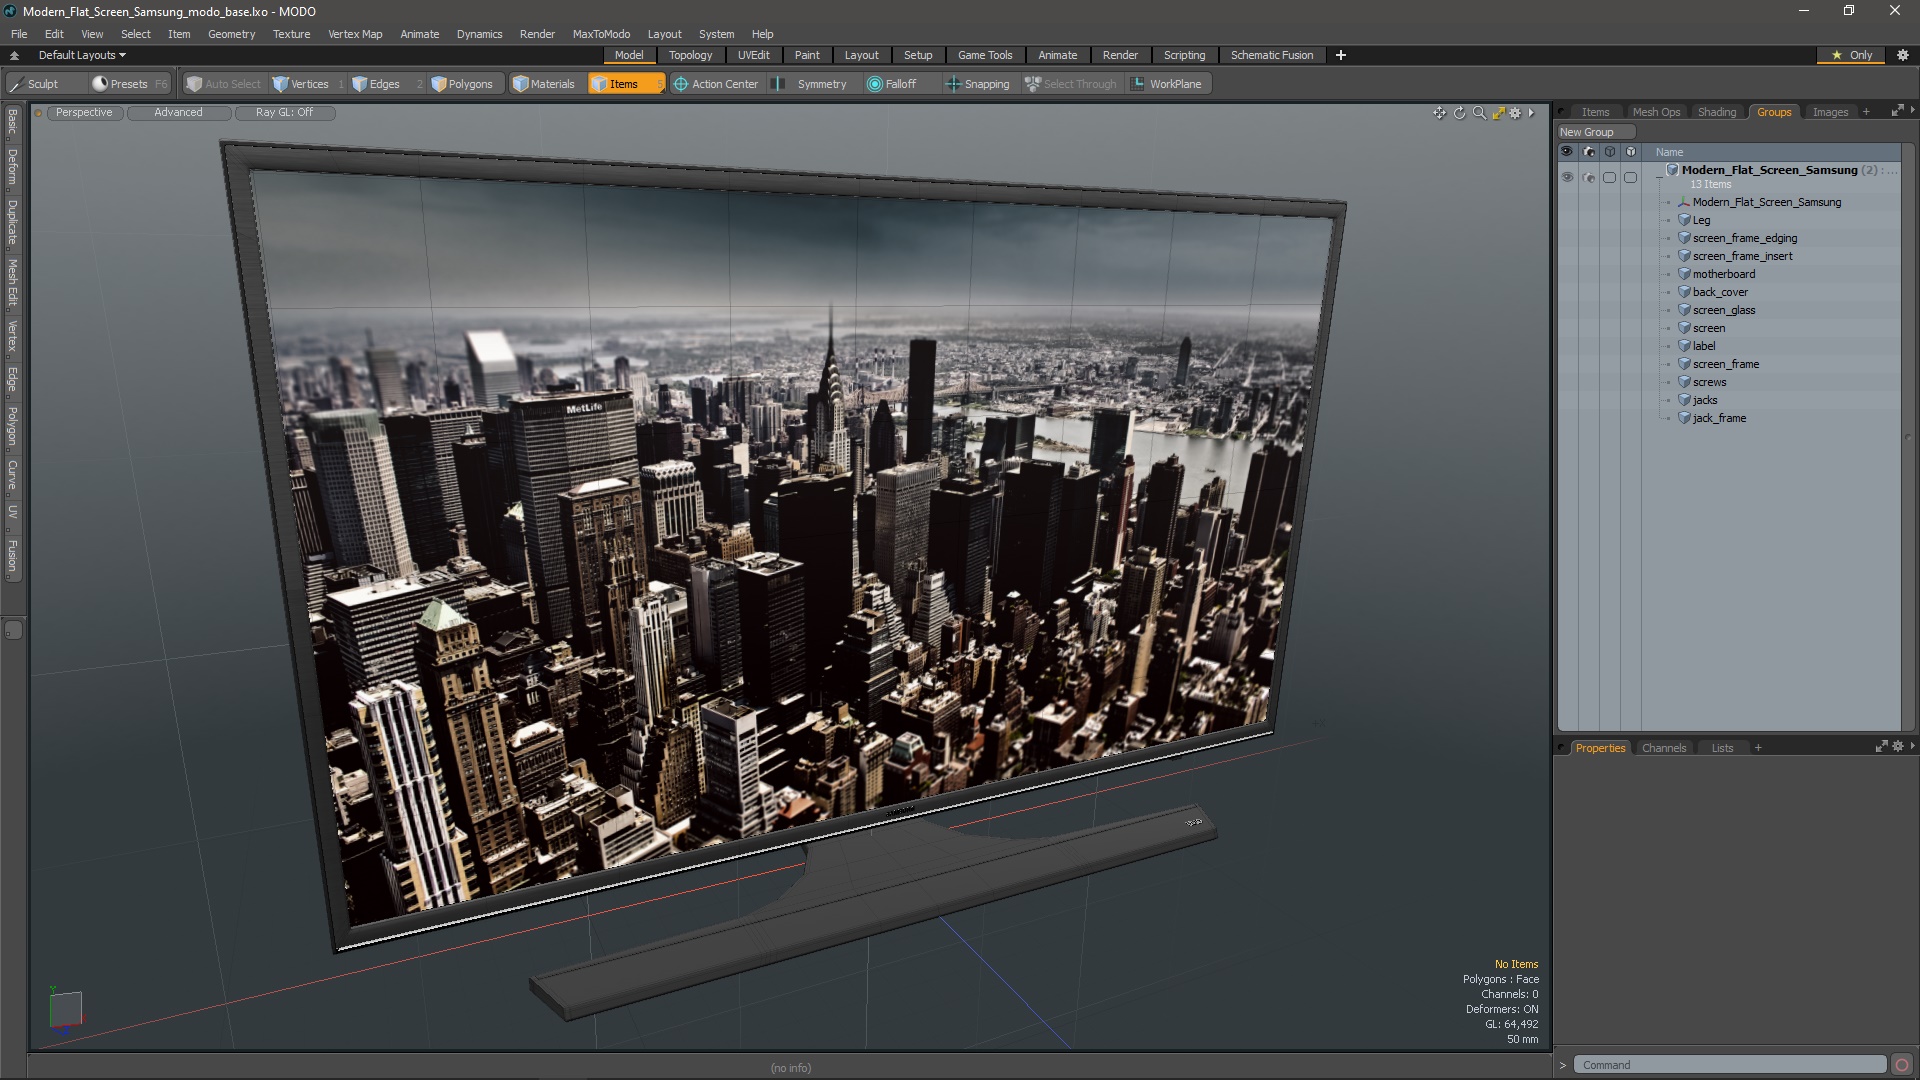Click the mesh icon of Leg item
The height and width of the screenshot is (1080, 1920).
(1684, 220)
